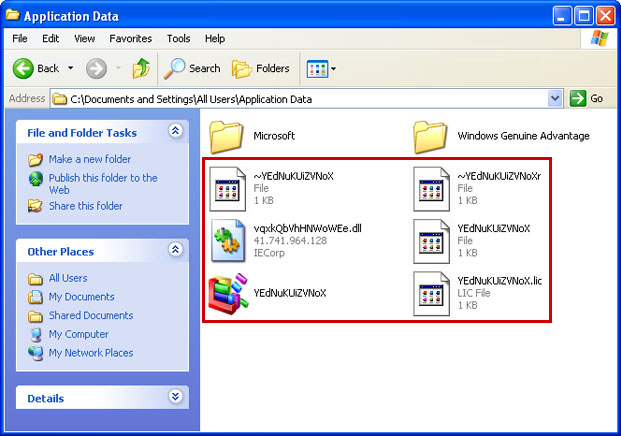Open the Back button history dropdown
The width and height of the screenshot is (621, 436).
tap(70, 68)
